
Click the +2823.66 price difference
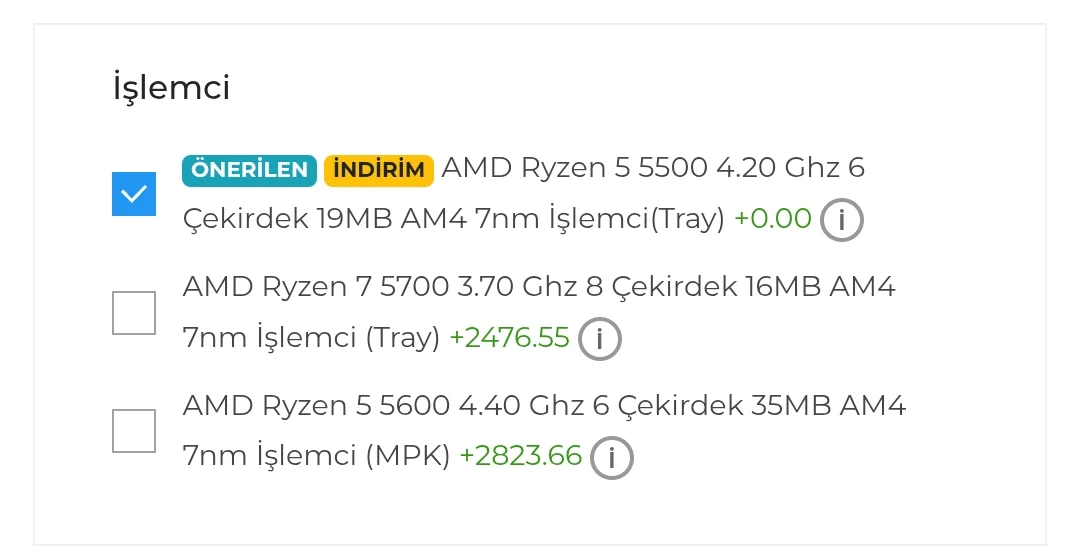point(520,457)
